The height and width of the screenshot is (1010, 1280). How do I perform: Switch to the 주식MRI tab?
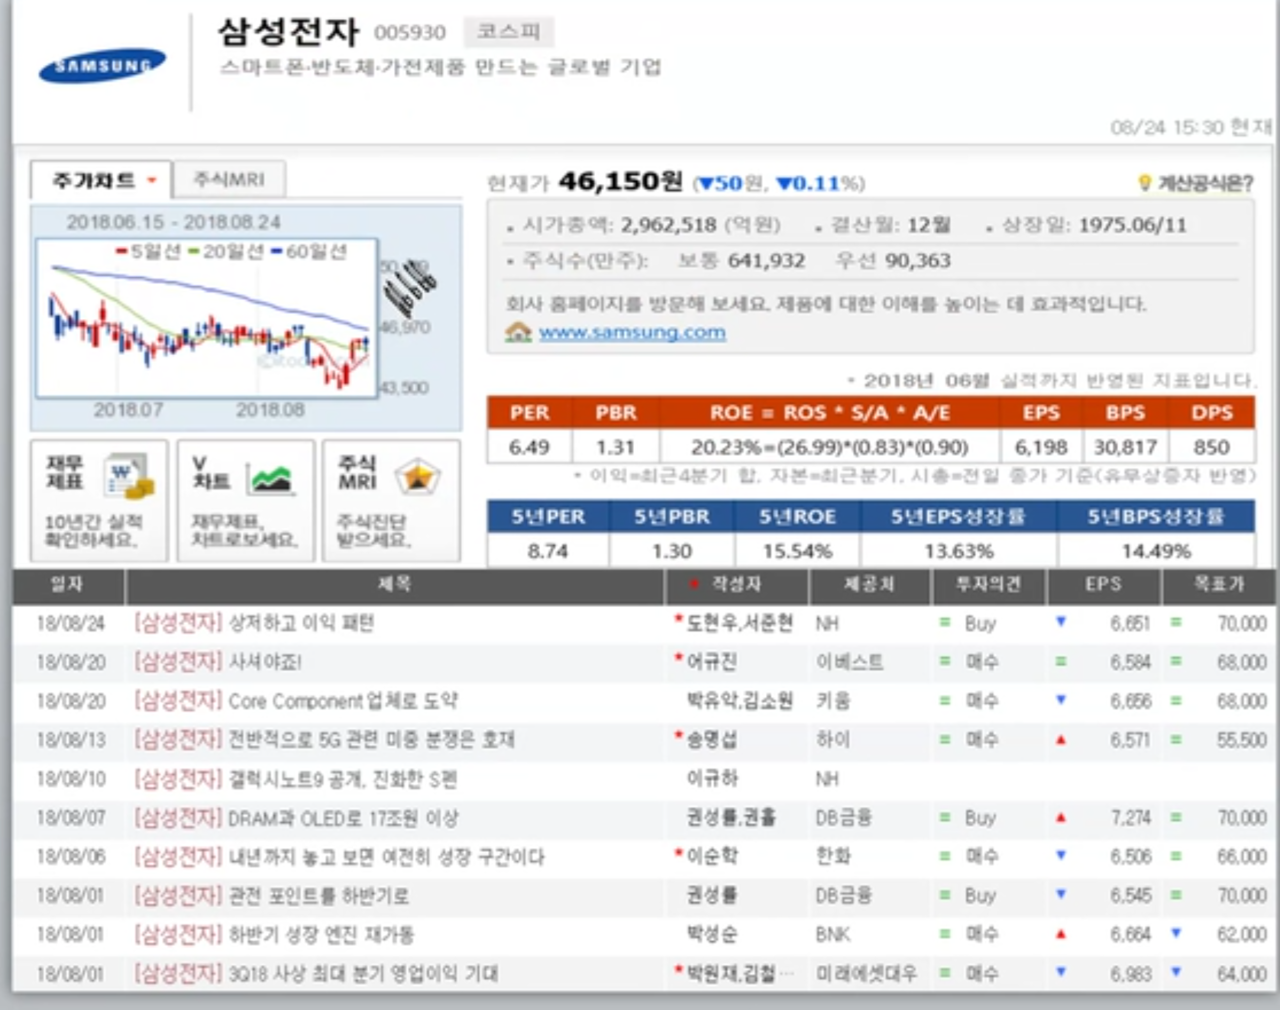(229, 179)
